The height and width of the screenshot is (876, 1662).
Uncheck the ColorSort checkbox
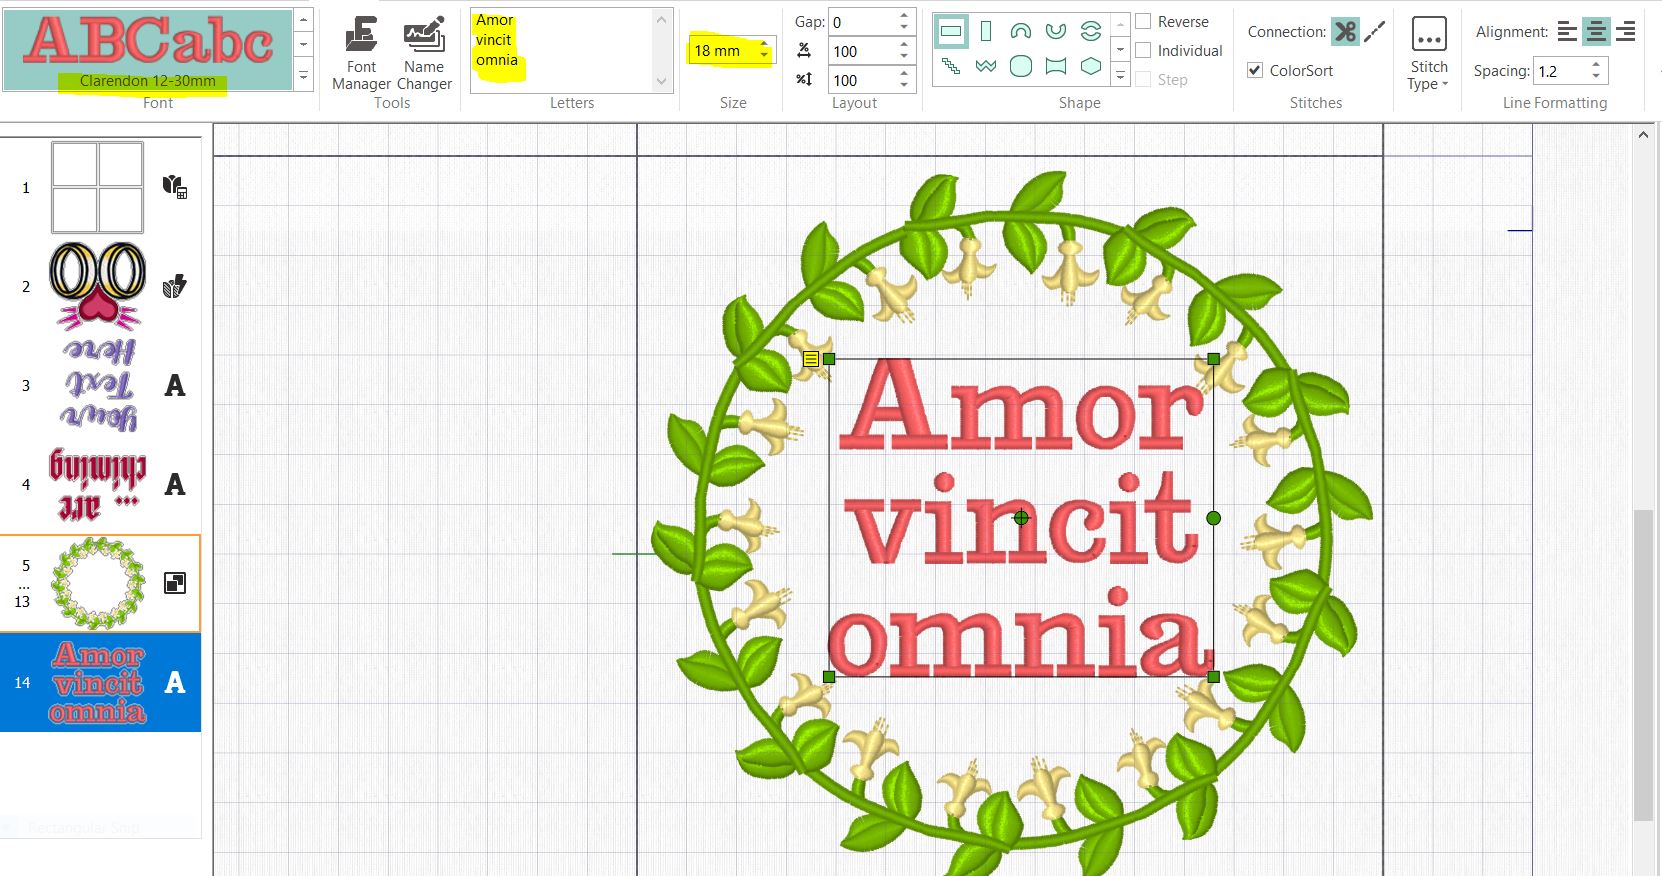[x=1255, y=70]
